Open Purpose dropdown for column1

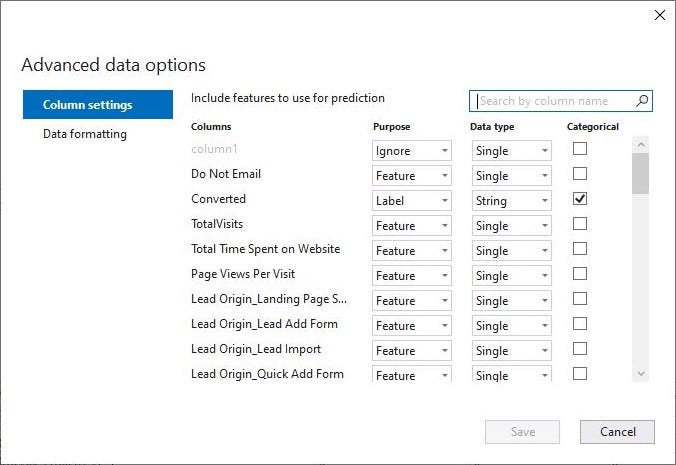[412, 151]
